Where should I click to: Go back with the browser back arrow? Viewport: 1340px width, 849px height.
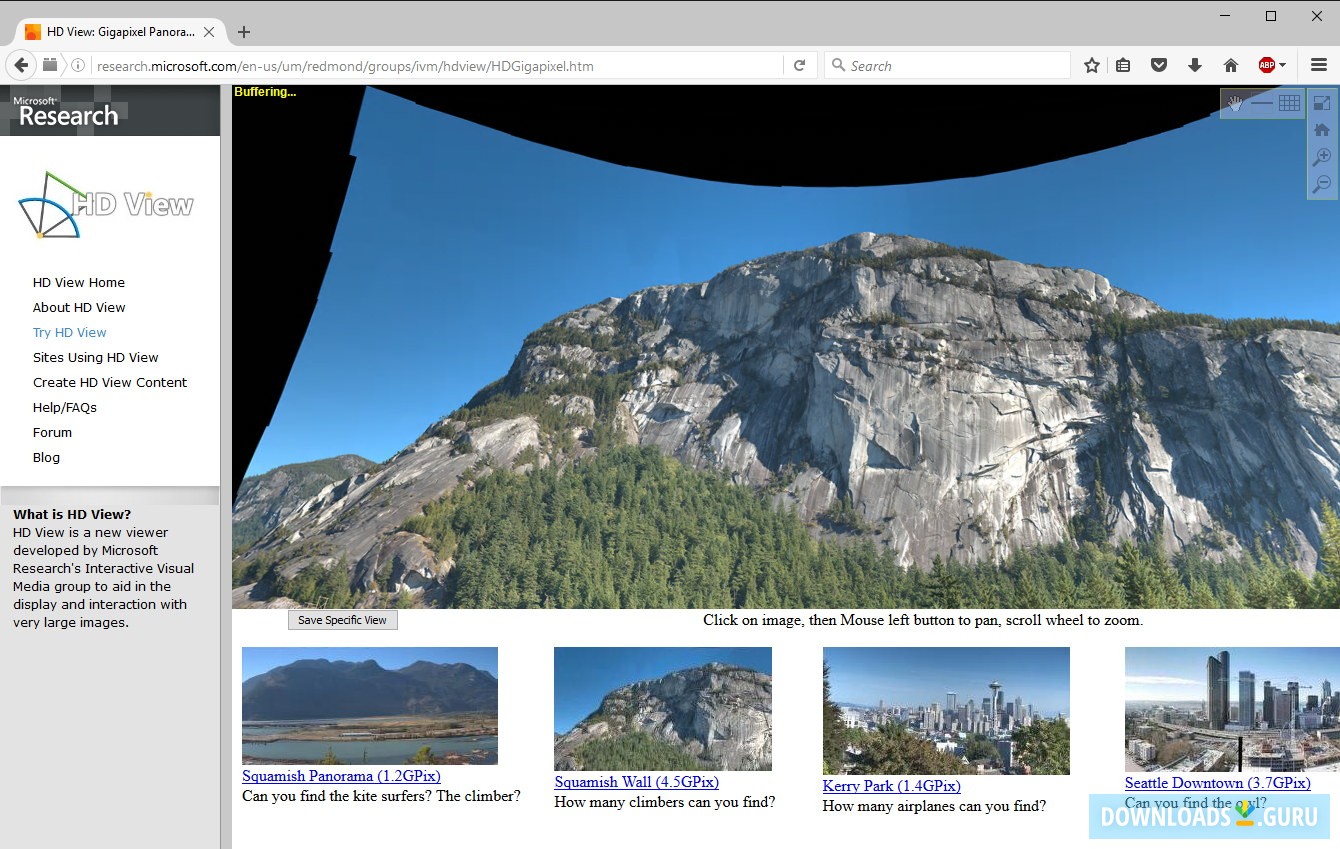click(21, 66)
